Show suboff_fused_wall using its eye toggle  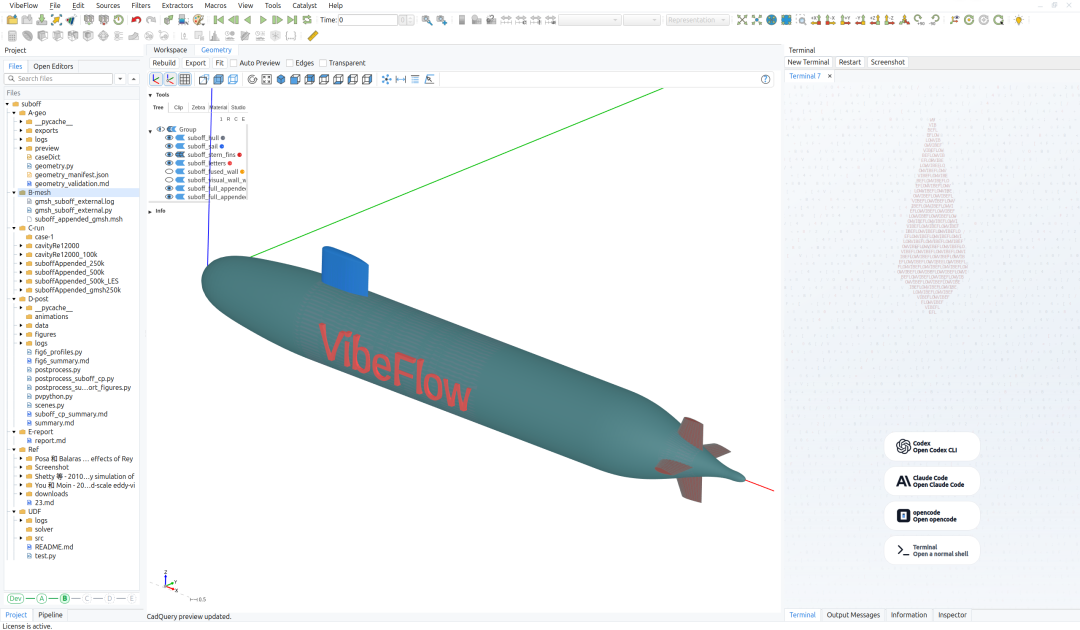[x=169, y=171]
